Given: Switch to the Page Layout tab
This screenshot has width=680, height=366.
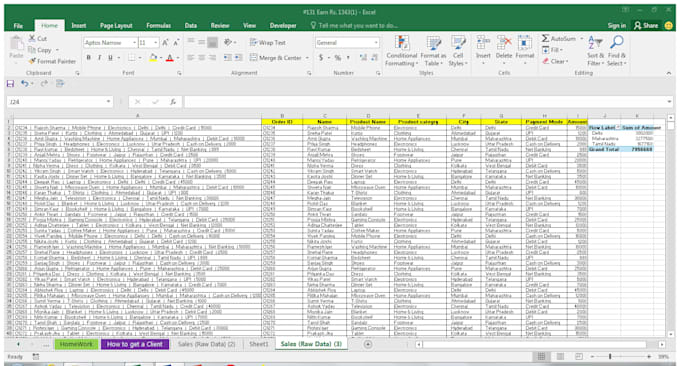Looking at the screenshot, I should [116, 26].
